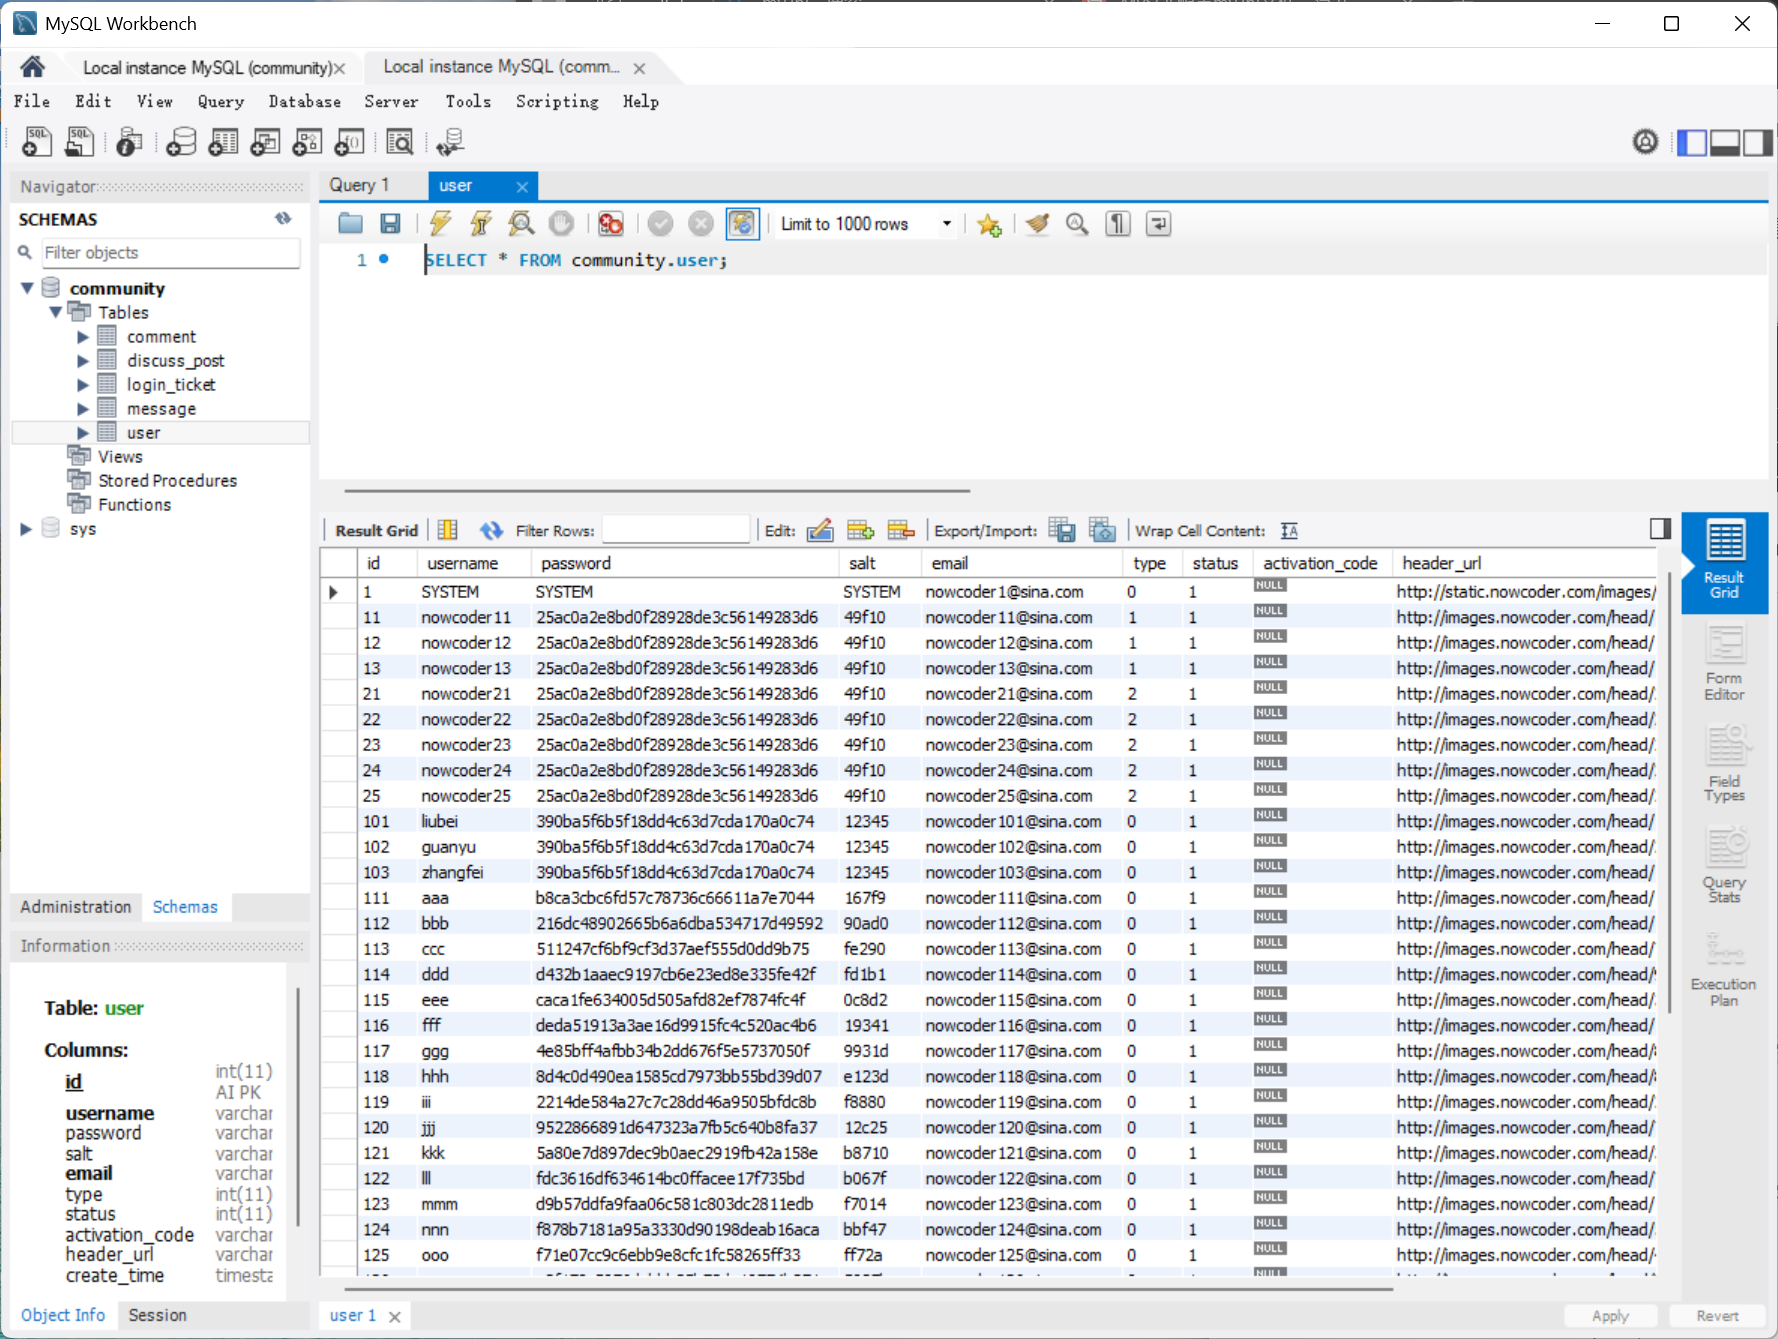Stop the running query
This screenshot has height=1339, width=1778.
pyautogui.click(x=562, y=223)
